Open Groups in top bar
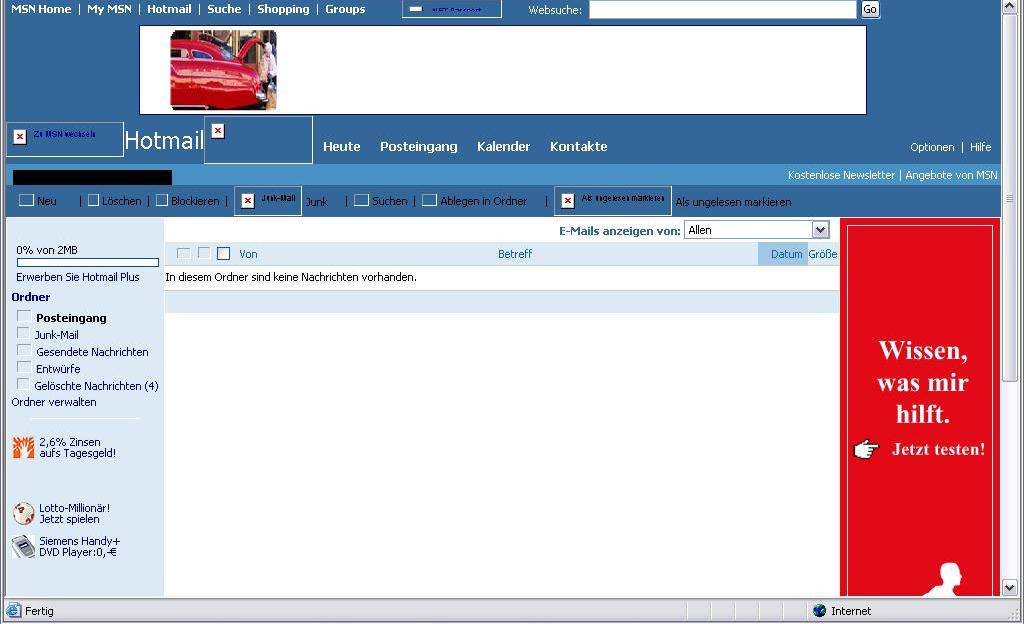Screen dimensions: 1024x624 click(345, 9)
